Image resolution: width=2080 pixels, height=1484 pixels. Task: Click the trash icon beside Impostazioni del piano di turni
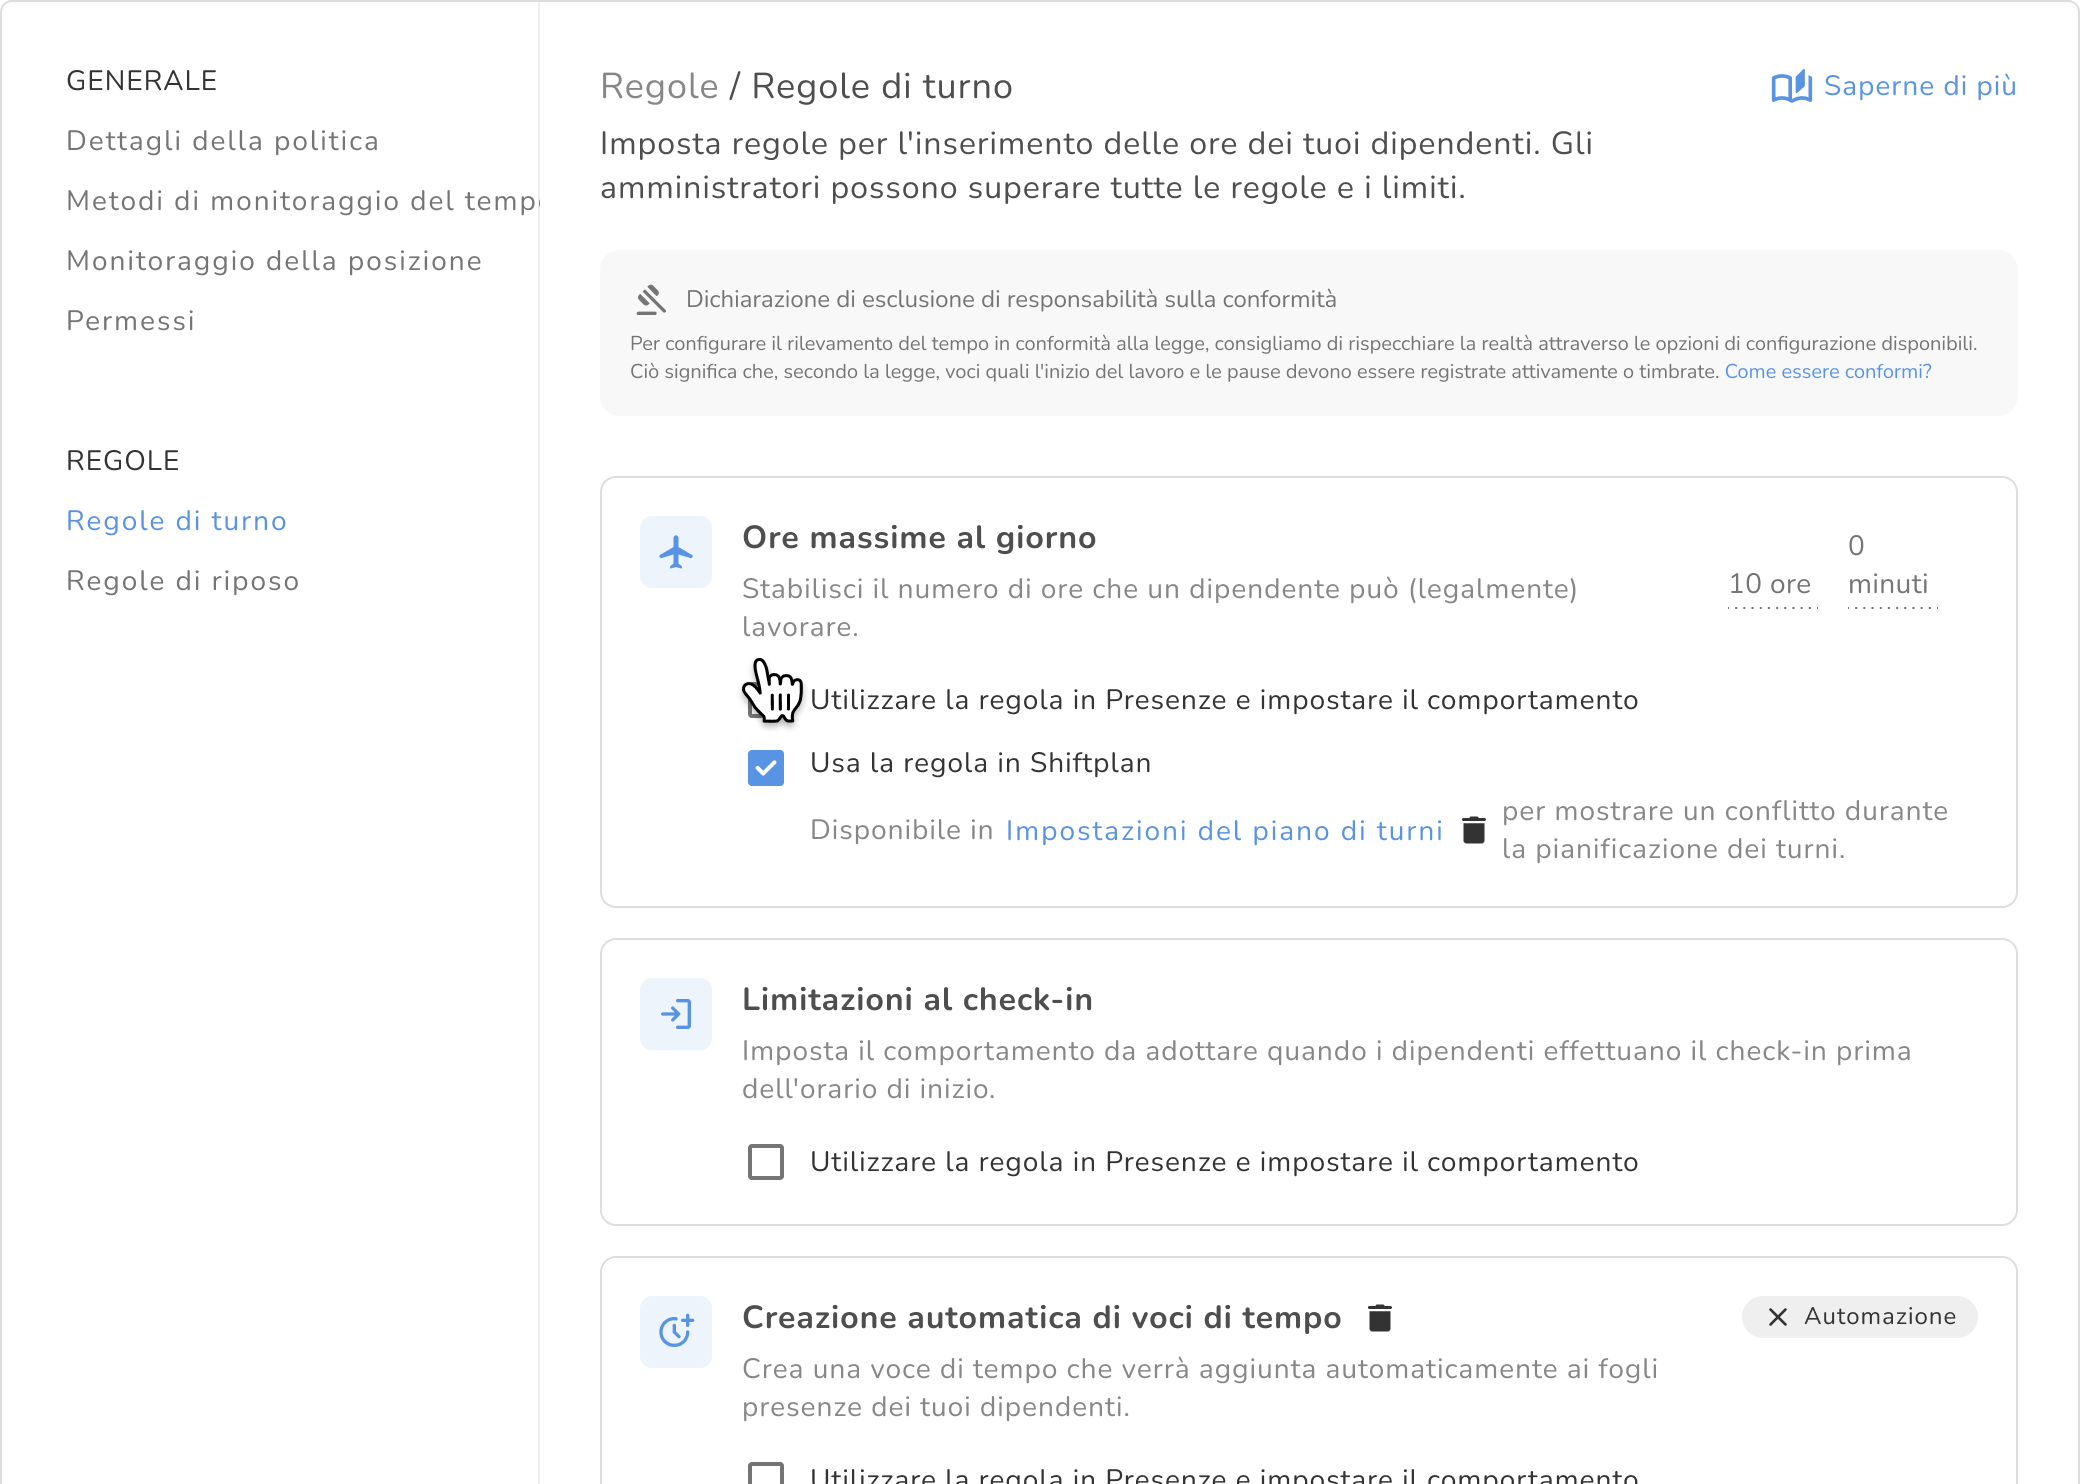(1473, 830)
